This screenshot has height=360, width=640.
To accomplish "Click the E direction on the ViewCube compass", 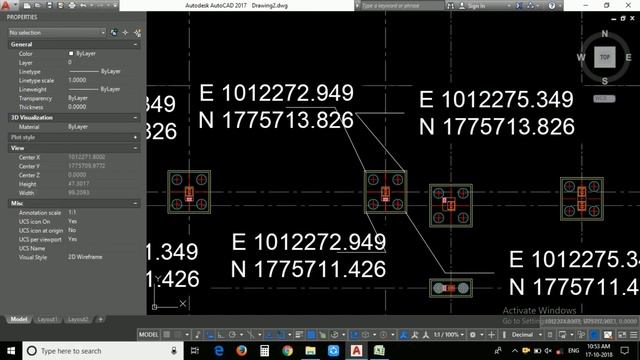I will (x=628, y=57).
